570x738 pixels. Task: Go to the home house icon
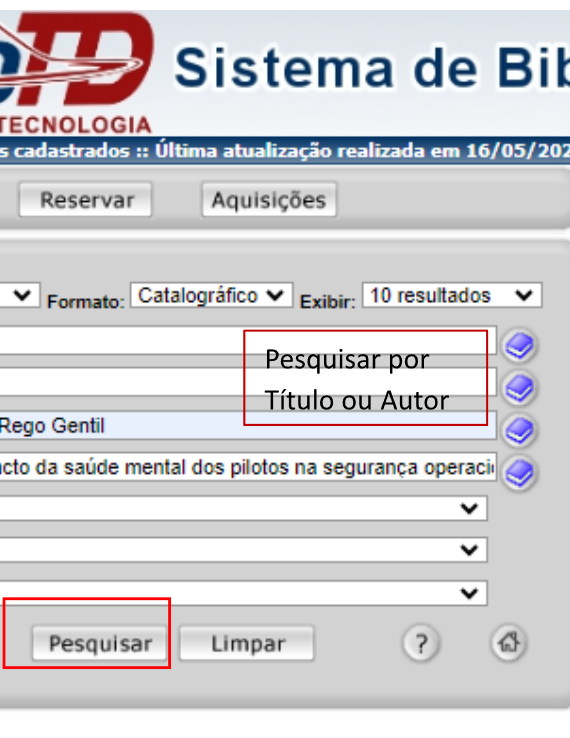[x=509, y=642]
